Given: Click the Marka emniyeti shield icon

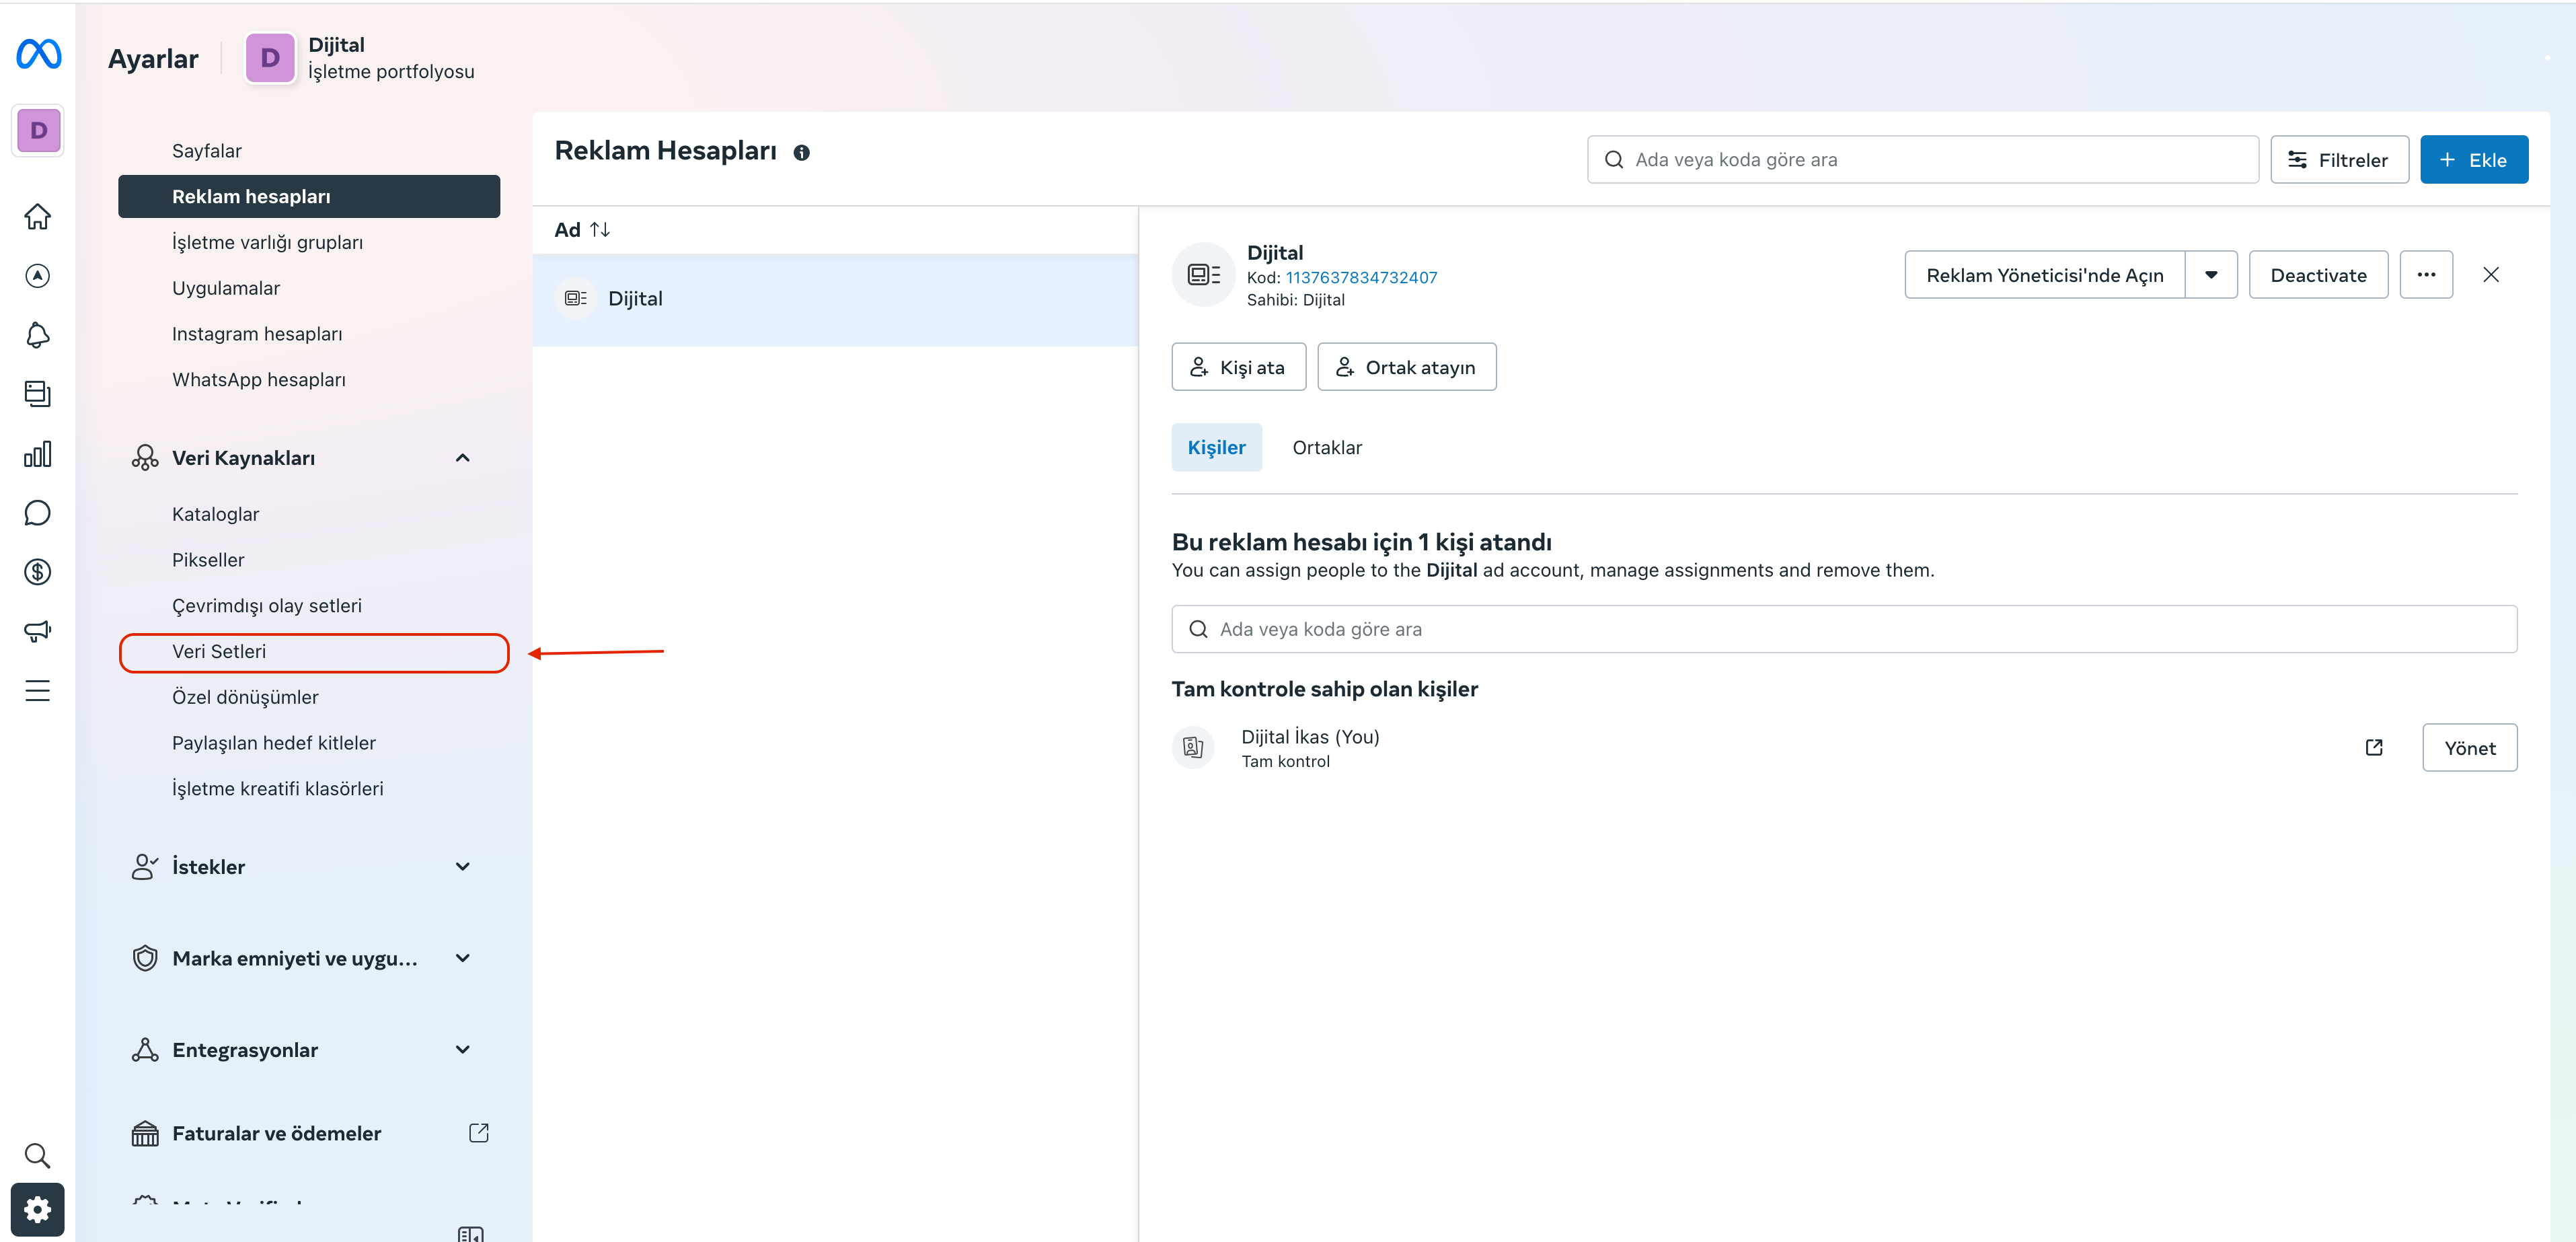Looking at the screenshot, I should [145, 958].
